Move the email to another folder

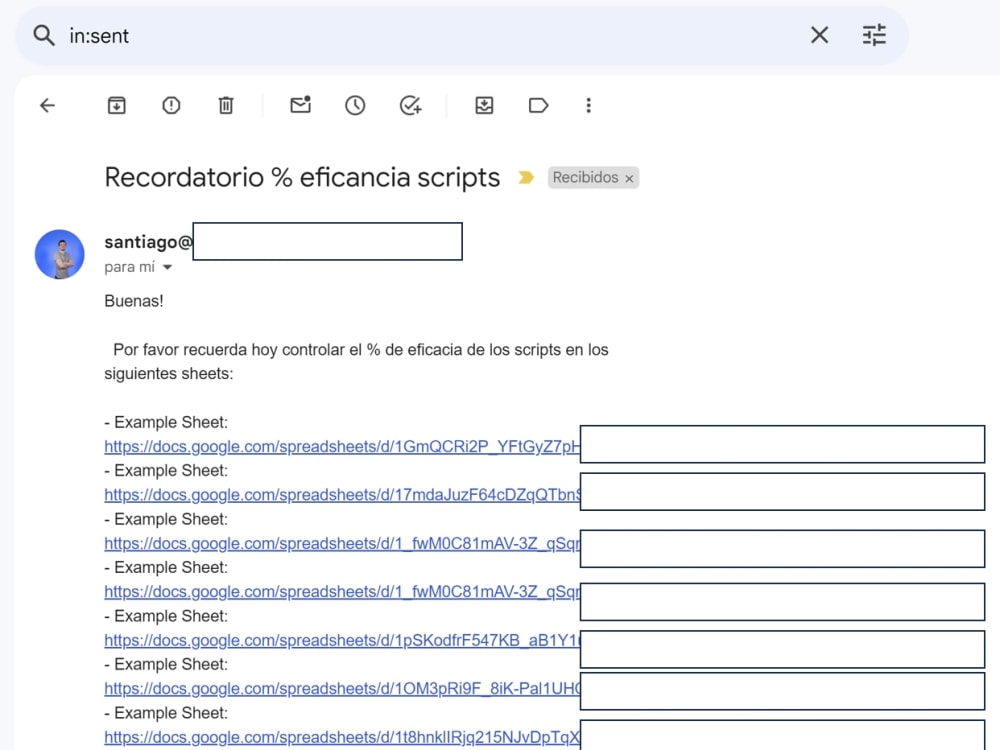[484, 105]
